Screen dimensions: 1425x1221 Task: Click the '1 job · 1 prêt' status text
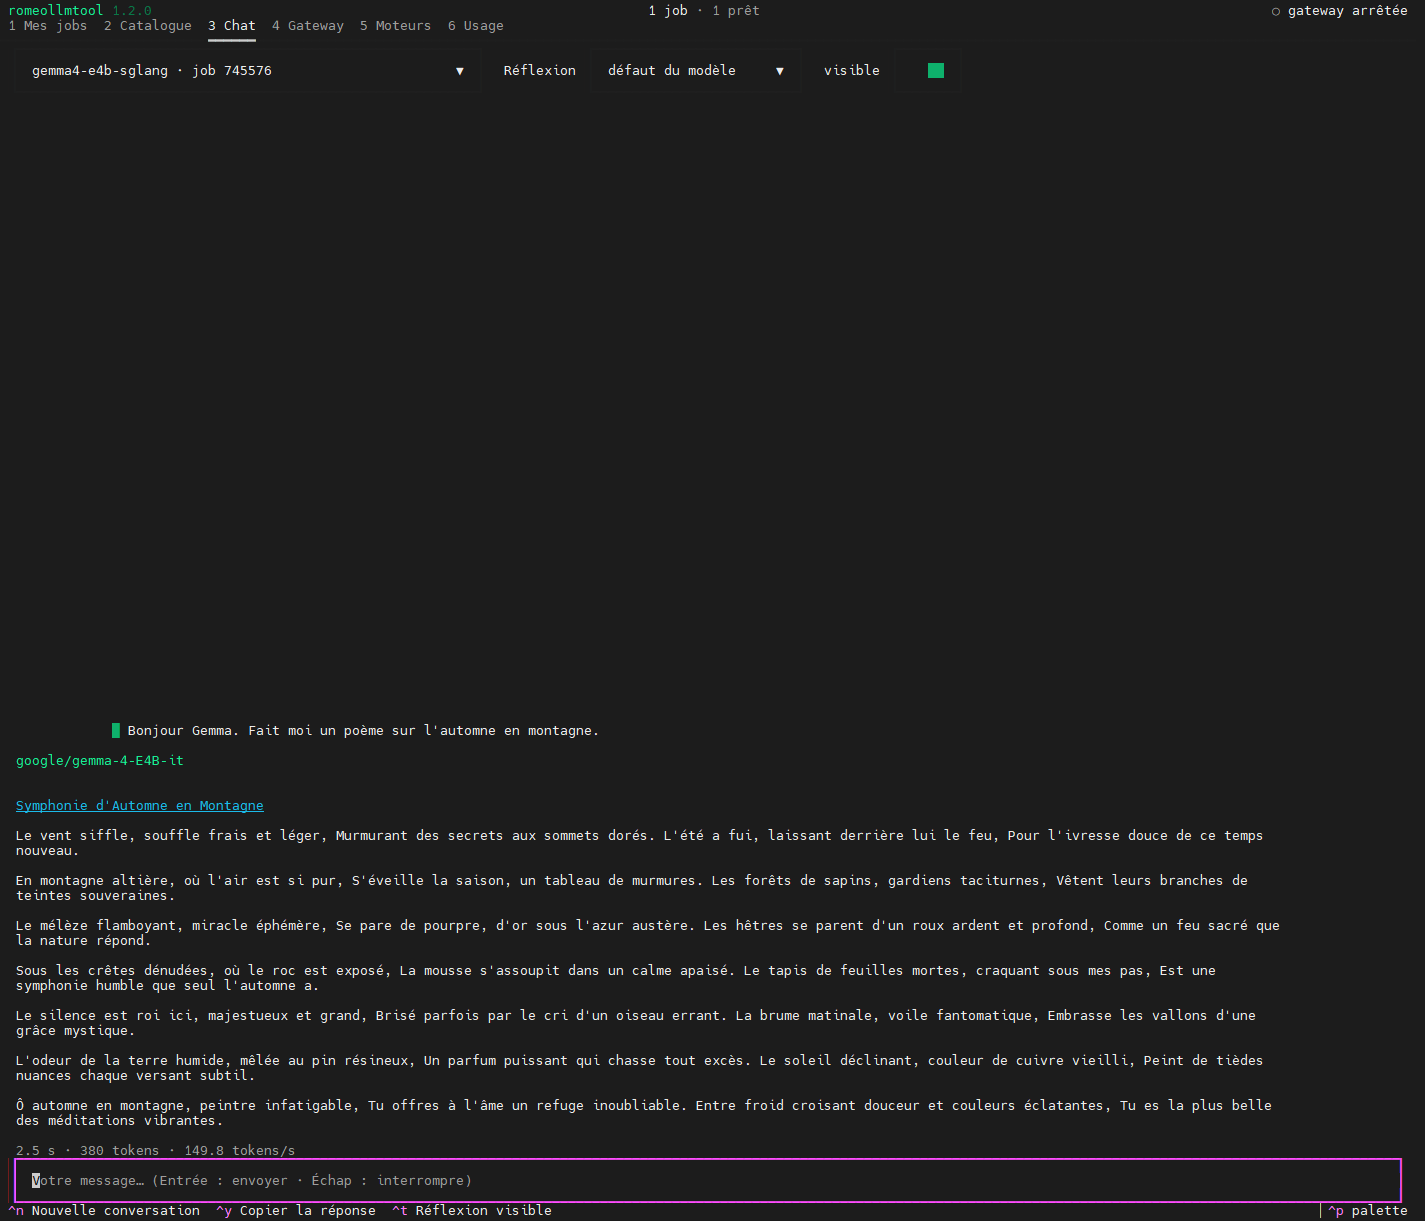tap(704, 11)
